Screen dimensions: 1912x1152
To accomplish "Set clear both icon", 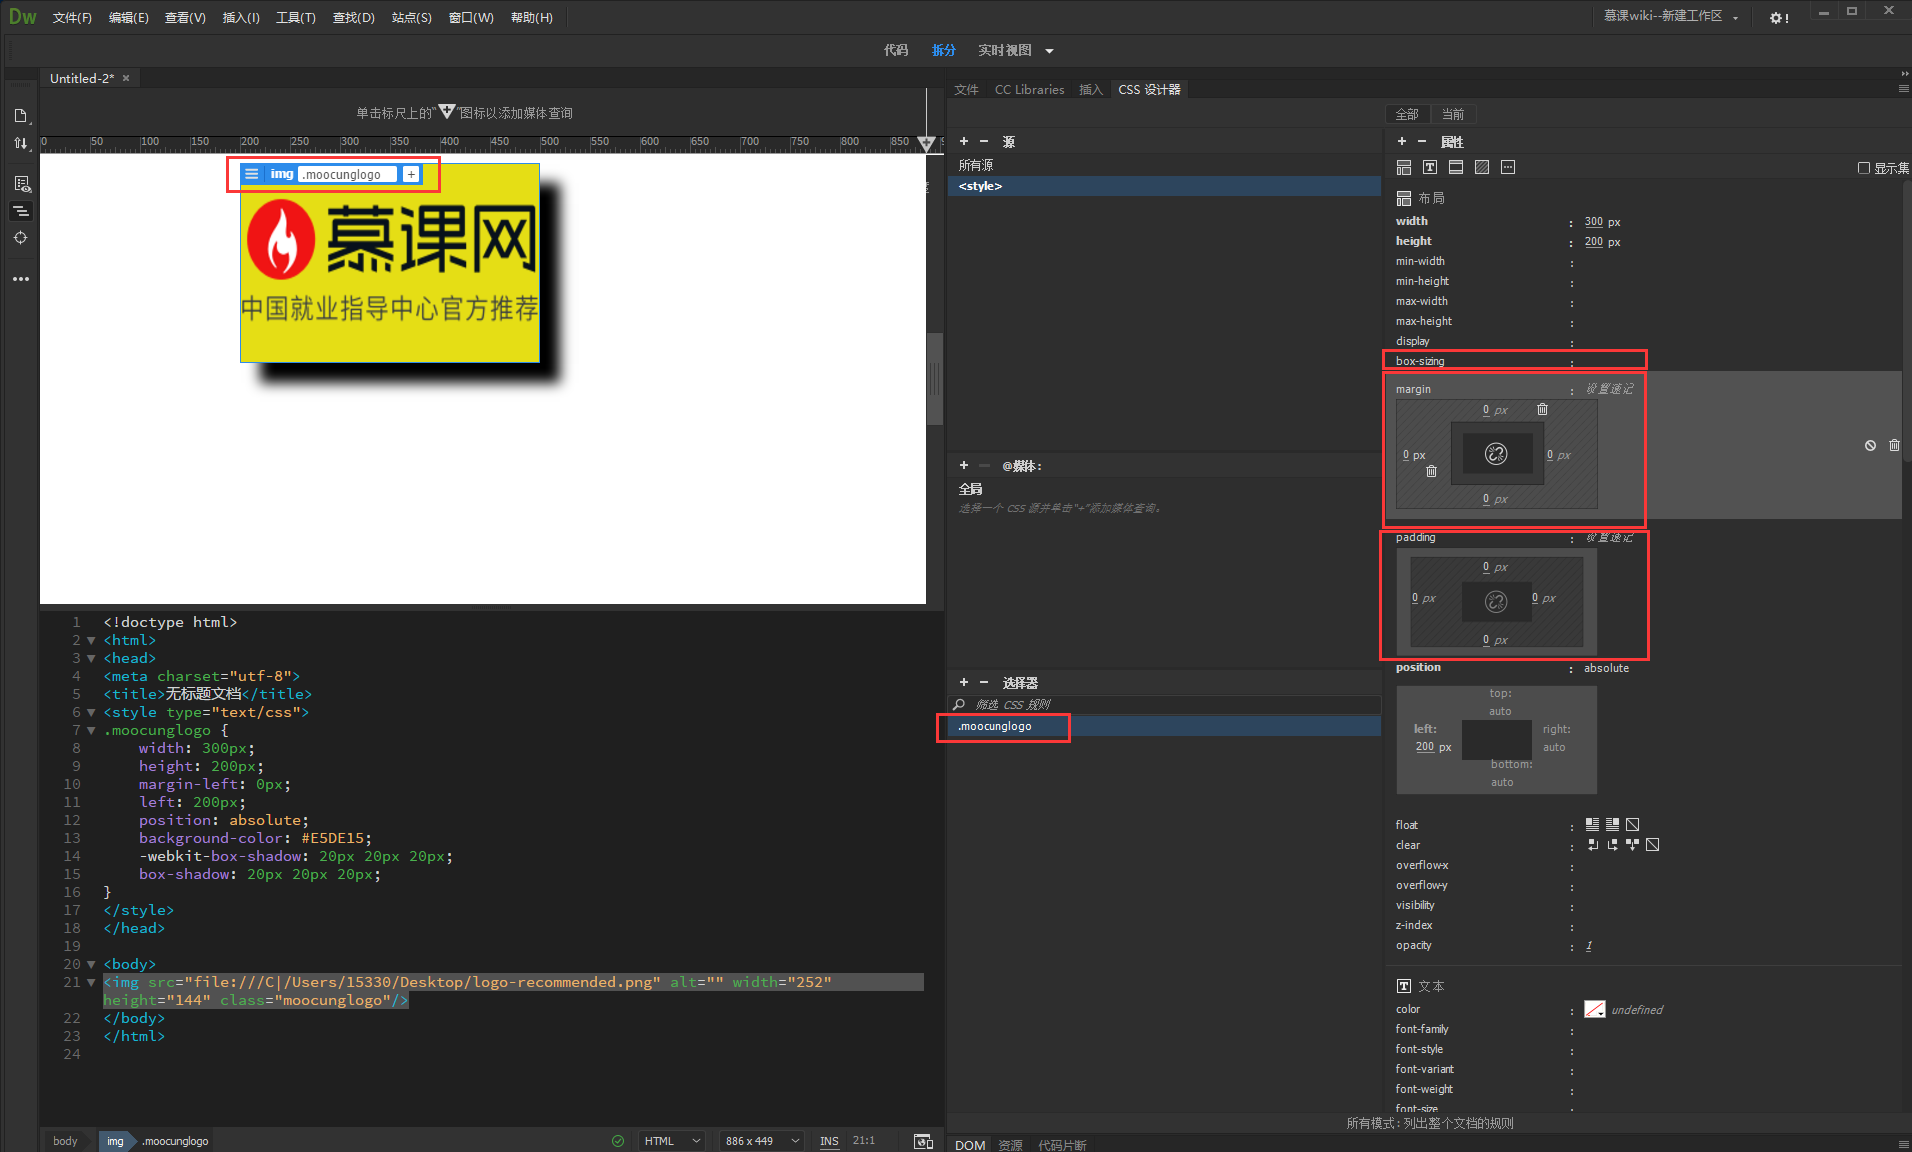I will pyautogui.click(x=1632, y=845).
